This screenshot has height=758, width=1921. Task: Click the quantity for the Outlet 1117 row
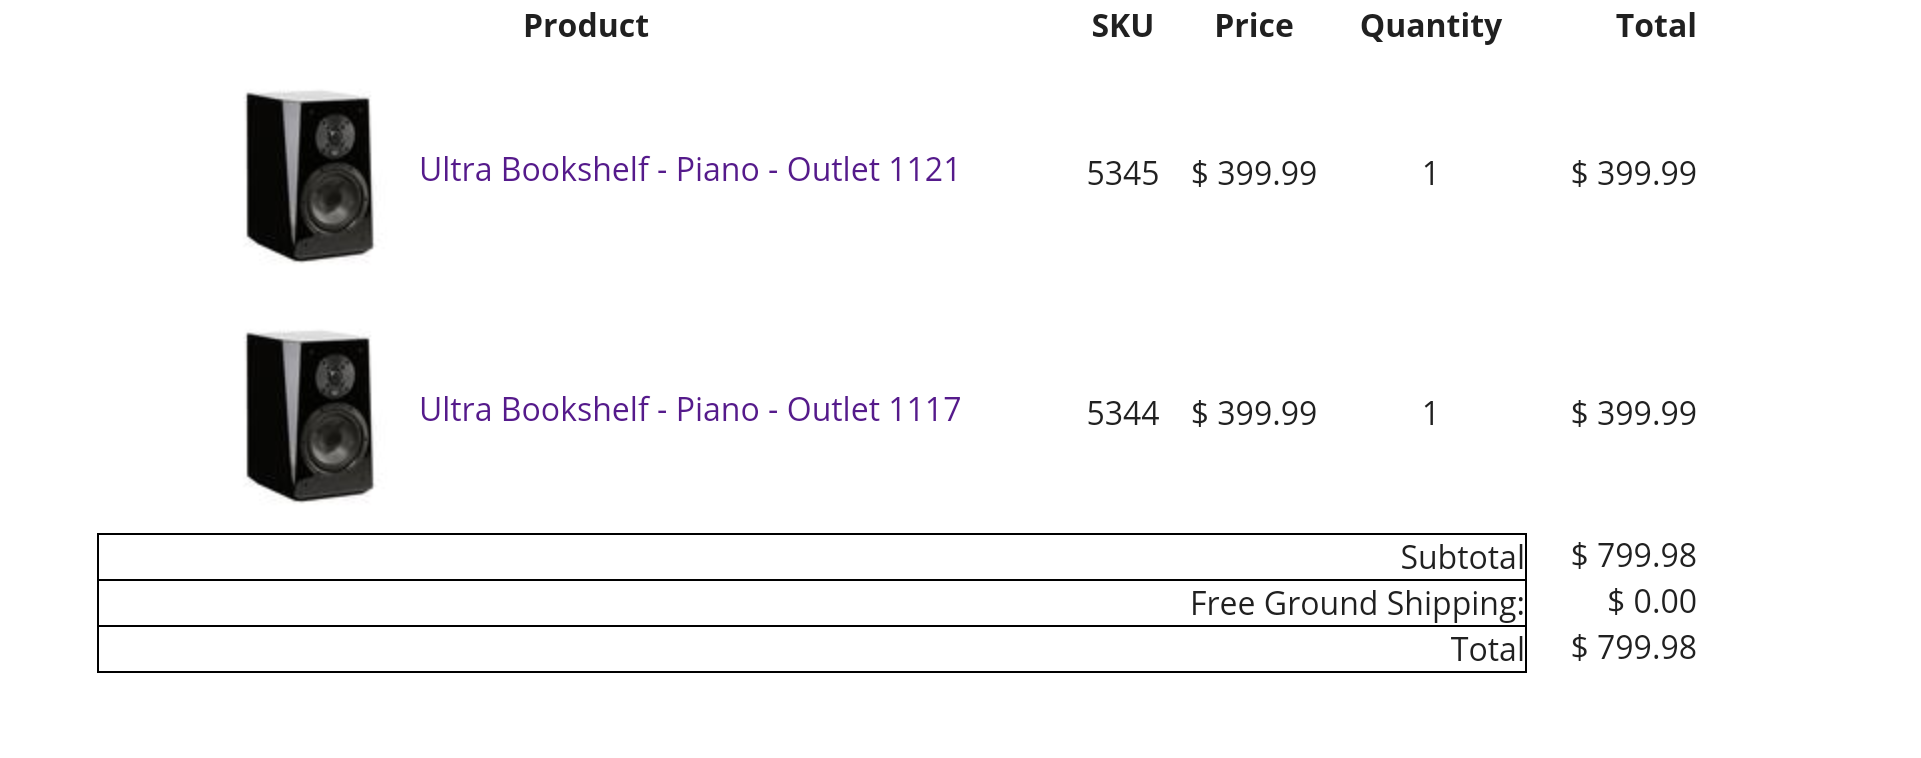click(x=1430, y=414)
